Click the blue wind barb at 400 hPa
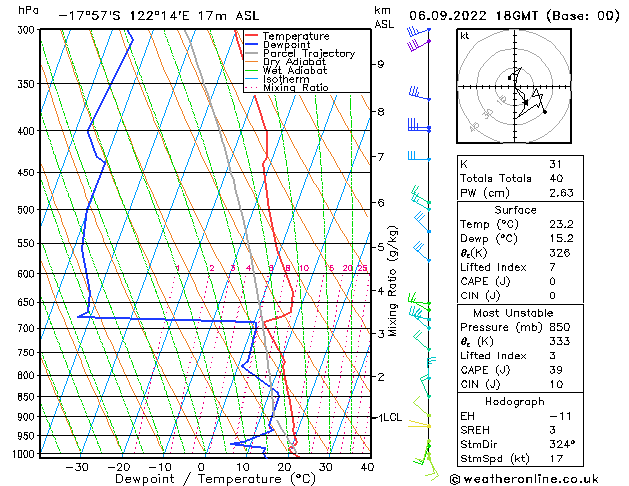The image size is (629, 486). coord(419,125)
